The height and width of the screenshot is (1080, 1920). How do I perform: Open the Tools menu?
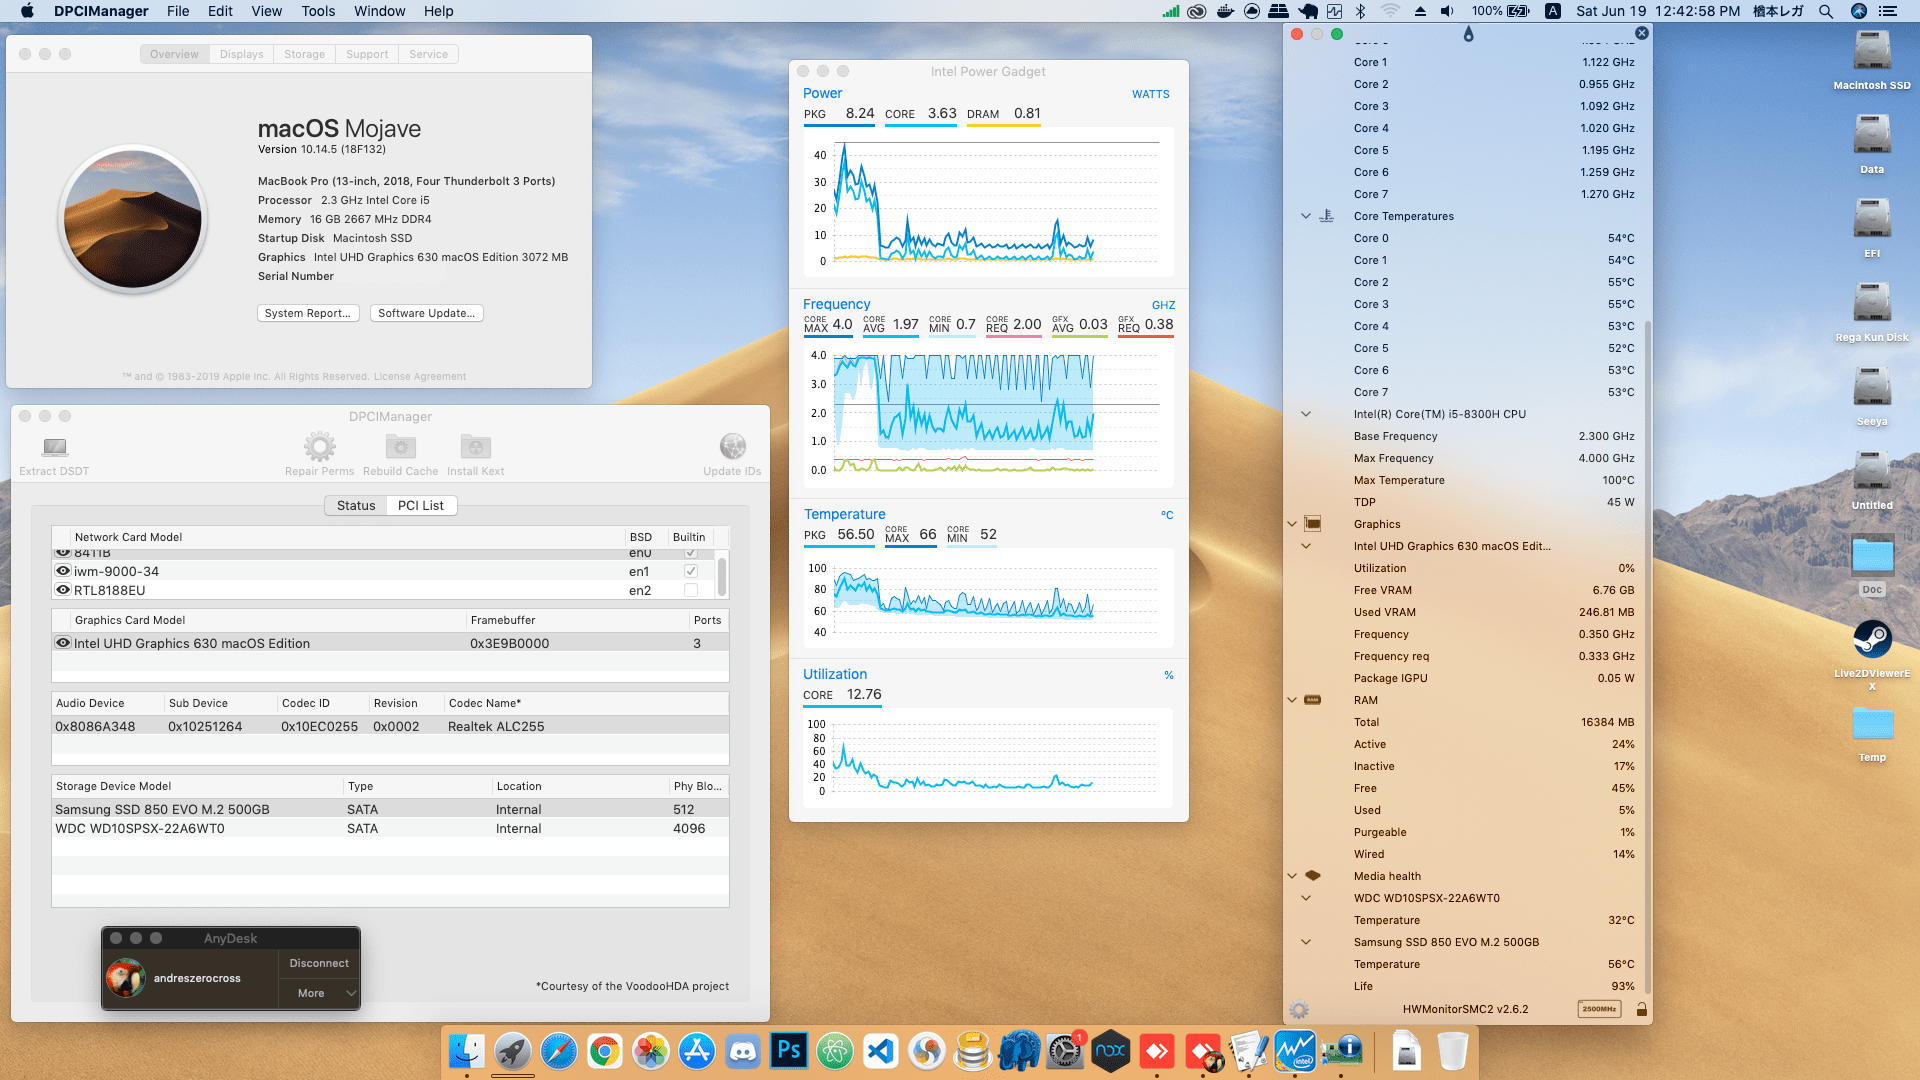318,11
